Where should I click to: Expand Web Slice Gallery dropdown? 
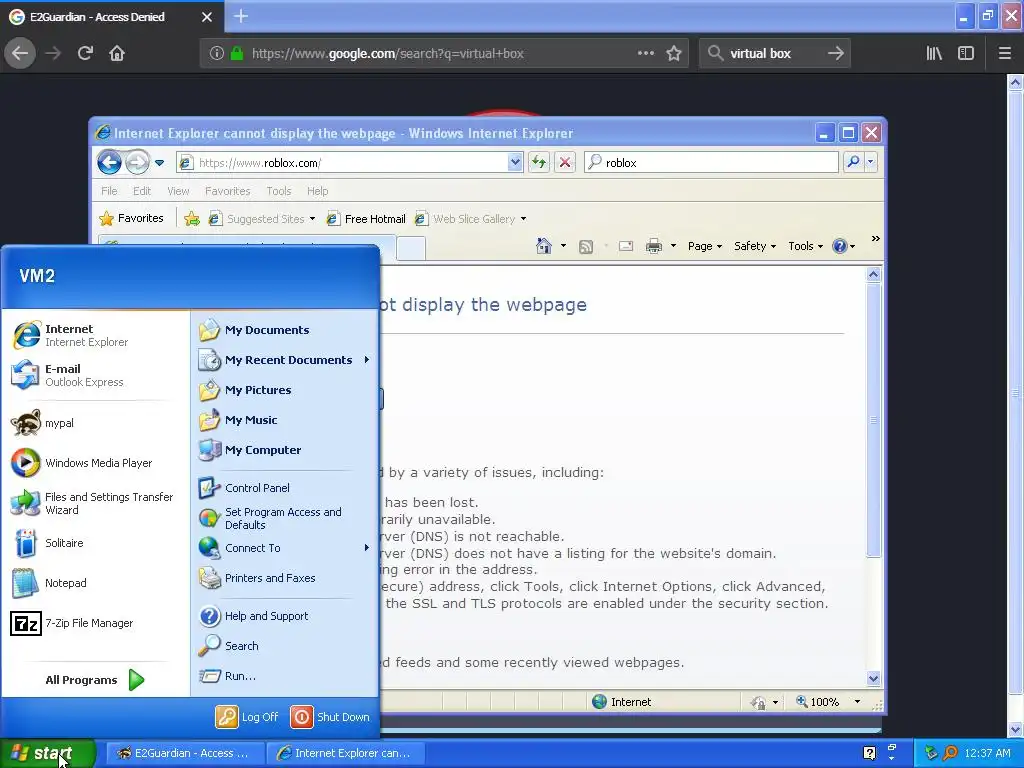(x=523, y=219)
